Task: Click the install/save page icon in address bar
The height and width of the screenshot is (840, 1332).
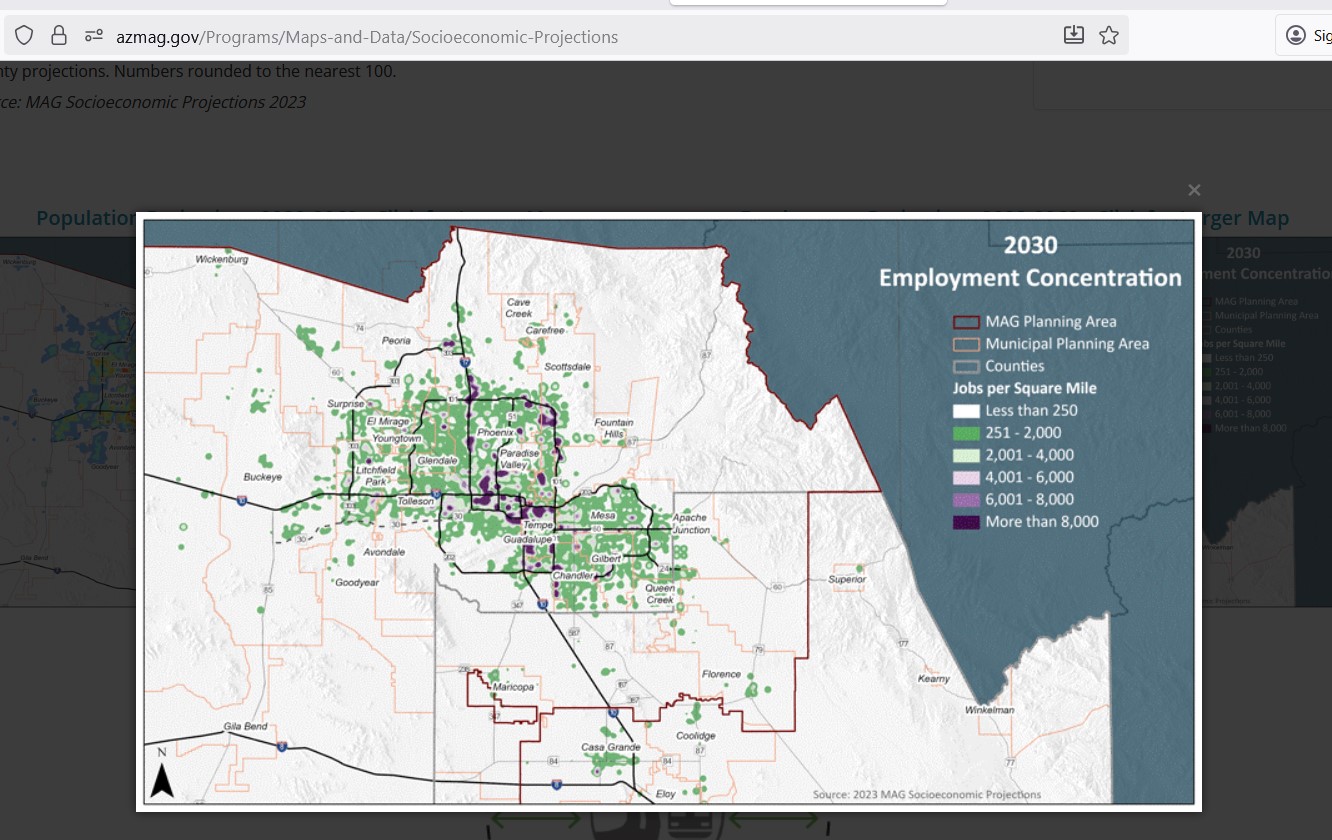Action: pyautogui.click(x=1073, y=36)
